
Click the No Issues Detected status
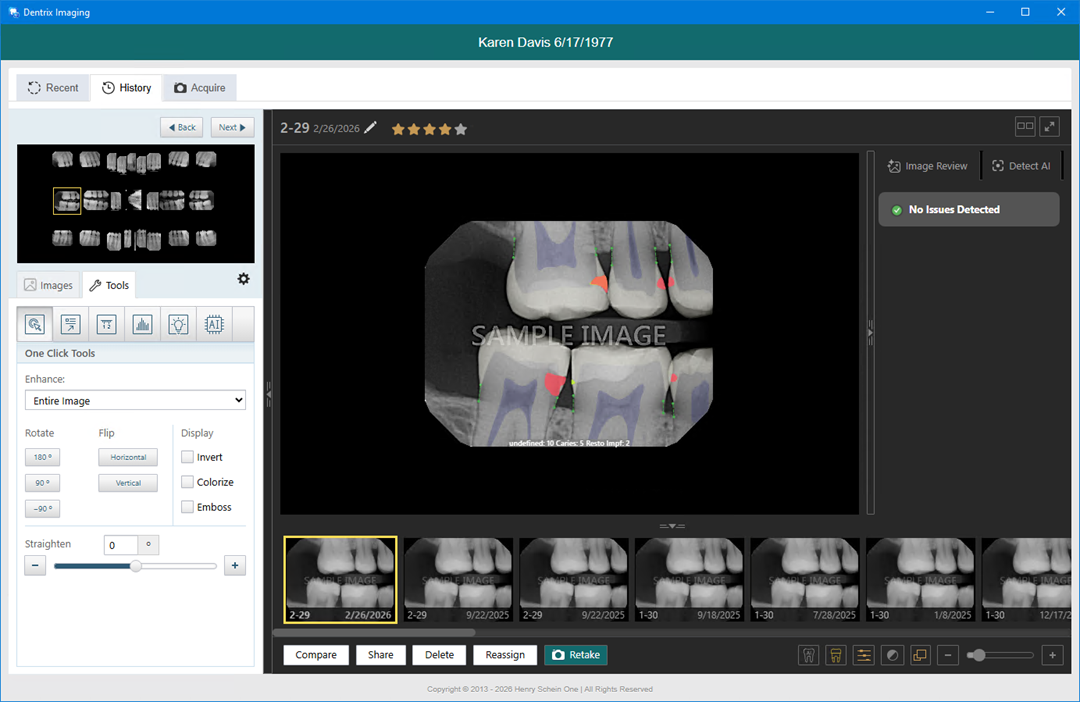968,209
